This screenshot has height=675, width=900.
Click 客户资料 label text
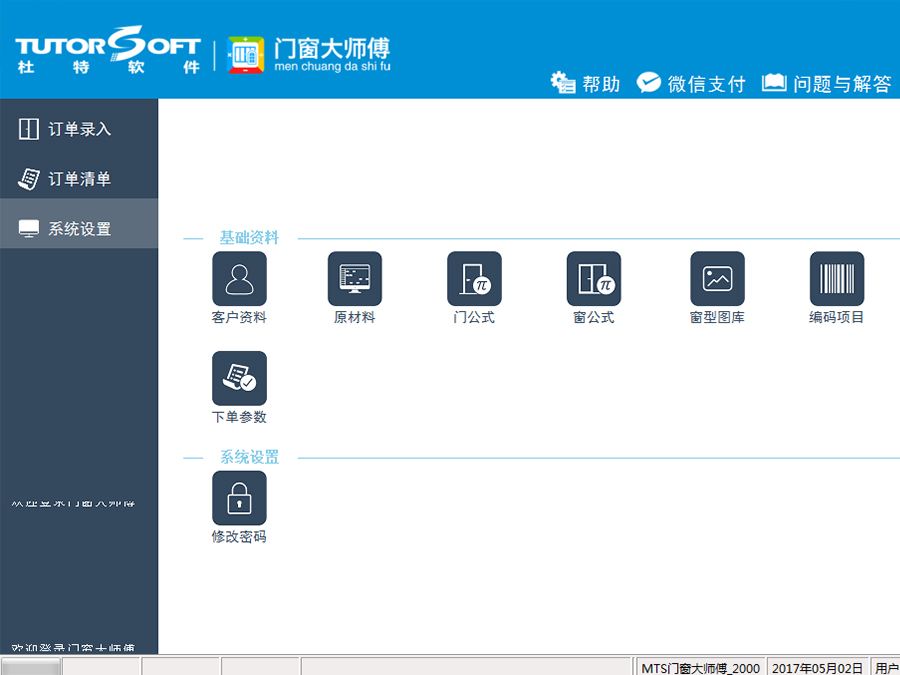point(239,317)
